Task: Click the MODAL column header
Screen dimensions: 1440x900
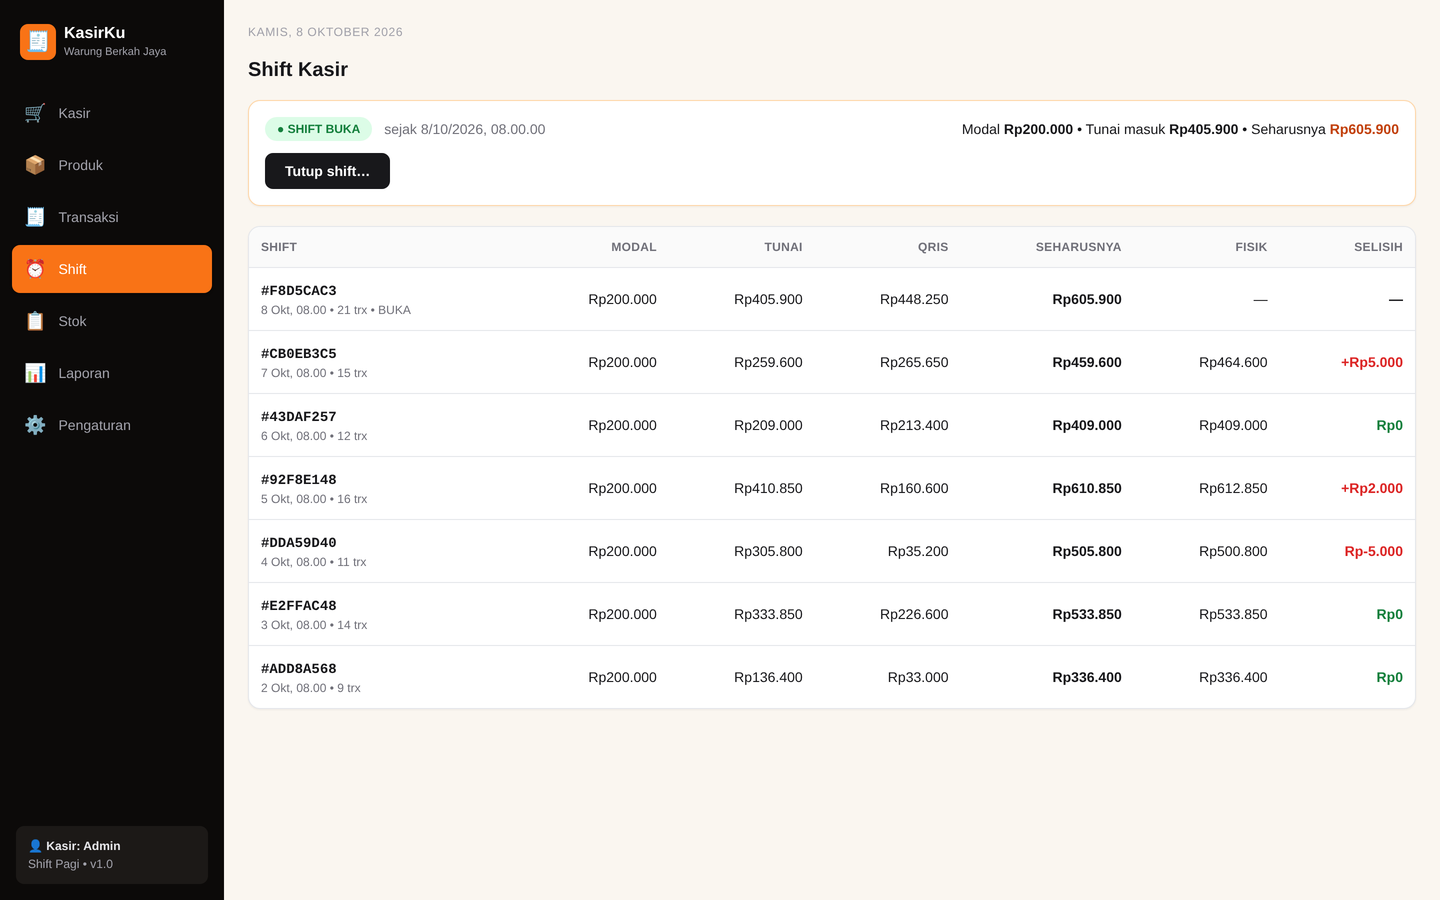Action: (634, 247)
